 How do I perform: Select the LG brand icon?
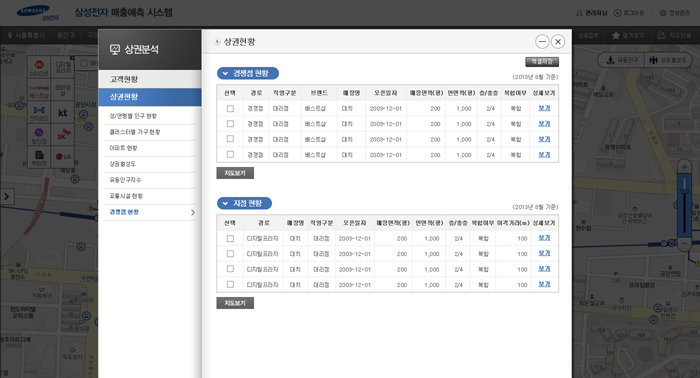click(x=63, y=157)
